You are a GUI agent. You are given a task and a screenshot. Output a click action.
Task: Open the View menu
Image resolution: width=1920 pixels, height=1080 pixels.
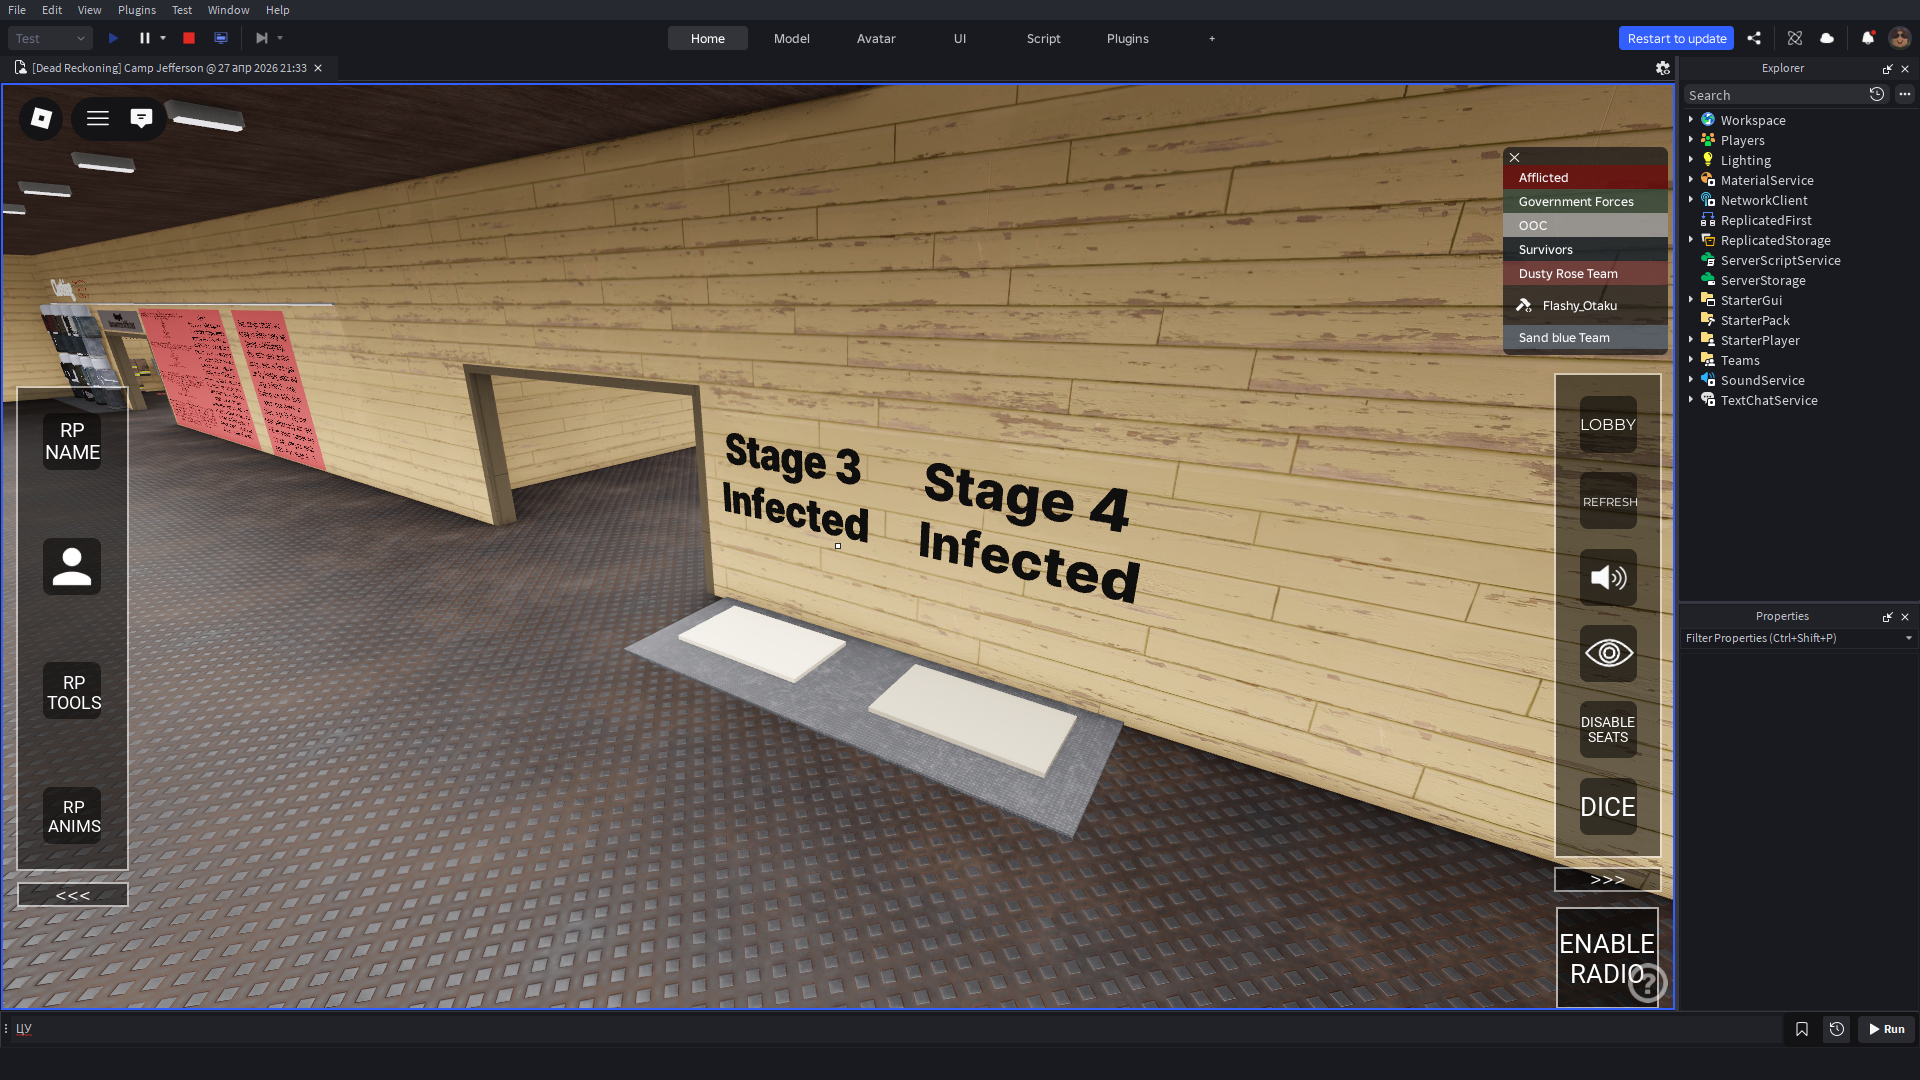[89, 10]
